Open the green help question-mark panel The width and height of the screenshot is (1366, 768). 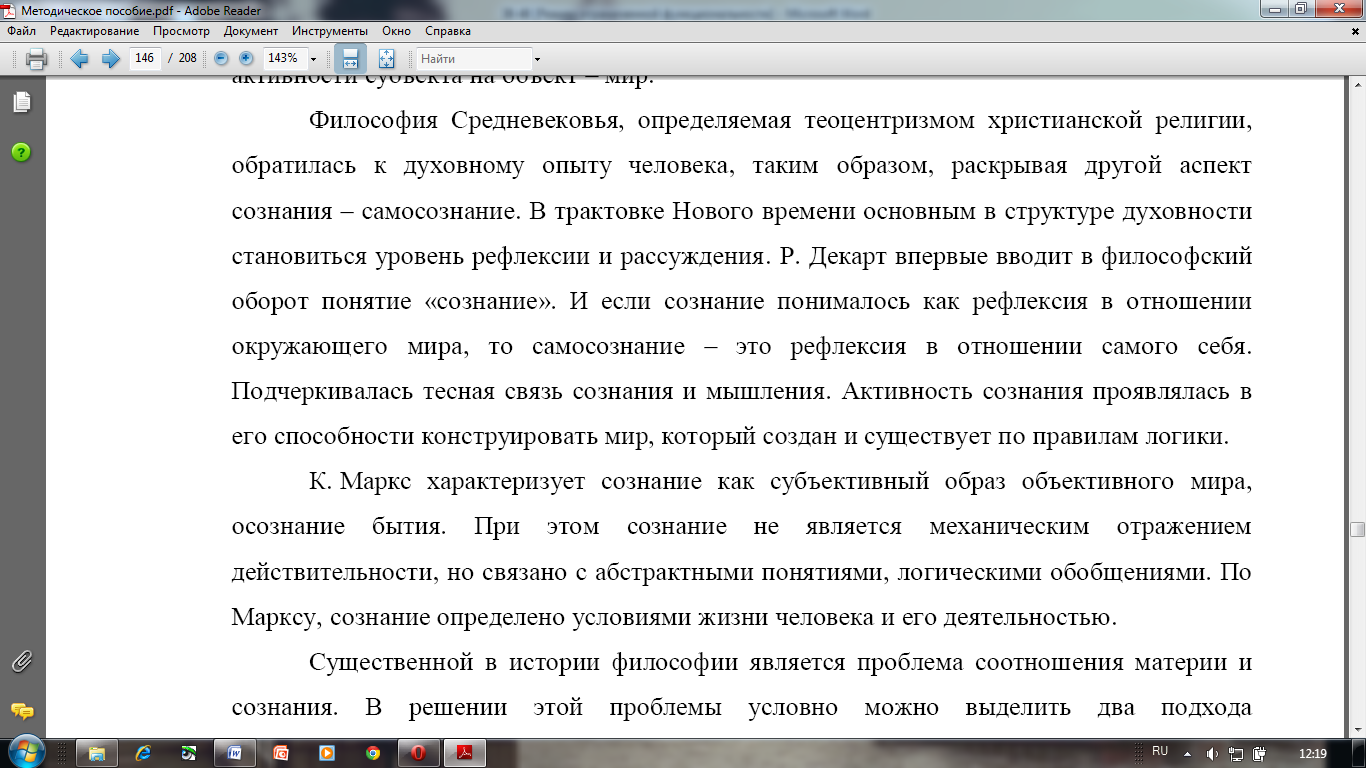[x=21, y=152]
